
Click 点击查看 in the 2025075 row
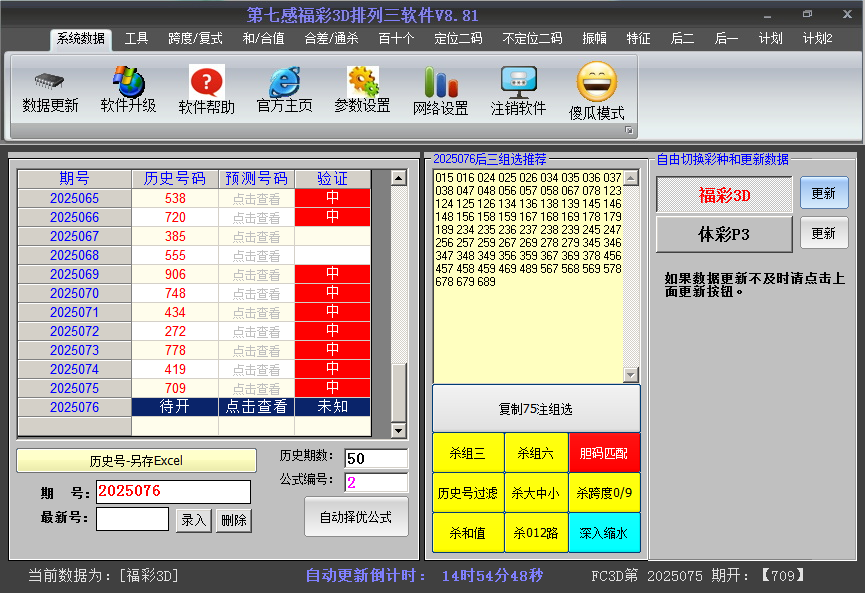coord(257,388)
